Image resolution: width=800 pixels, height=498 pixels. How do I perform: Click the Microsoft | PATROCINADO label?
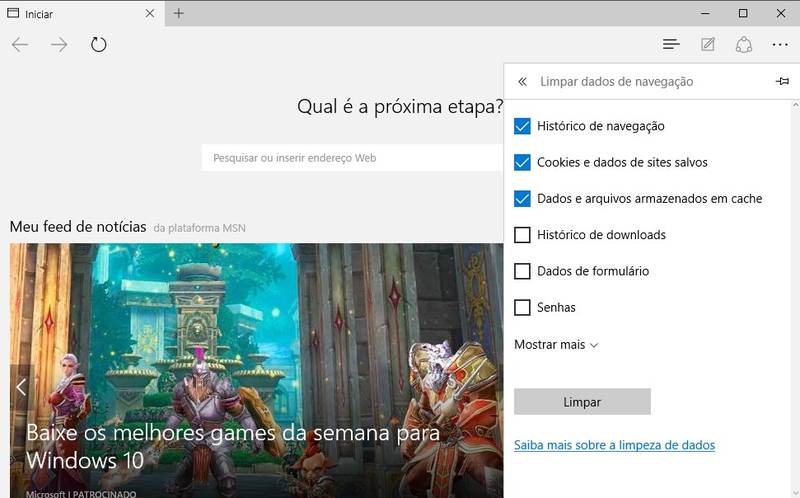81,494
